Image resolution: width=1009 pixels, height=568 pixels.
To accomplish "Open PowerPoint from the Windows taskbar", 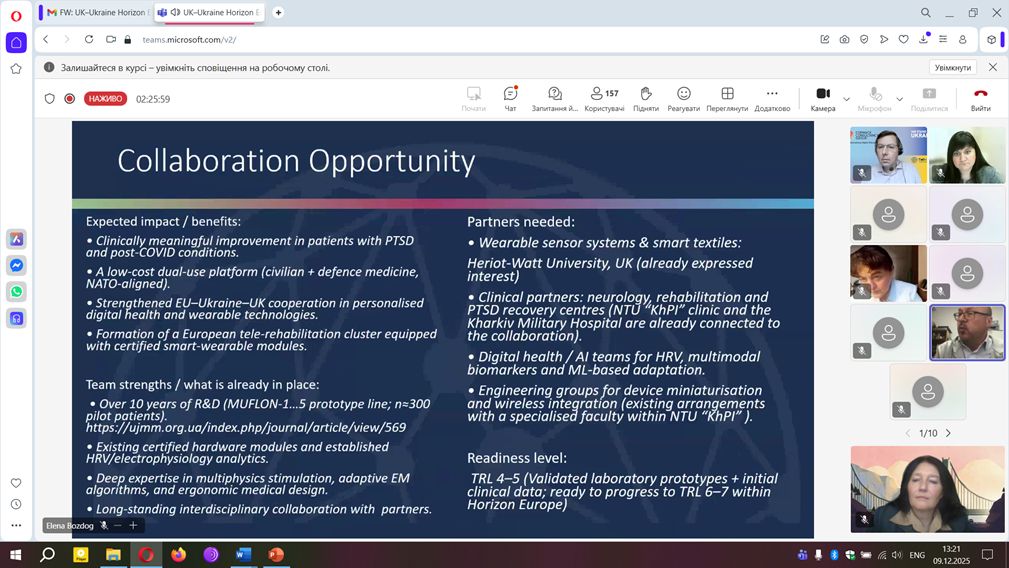I will click(x=276, y=554).
